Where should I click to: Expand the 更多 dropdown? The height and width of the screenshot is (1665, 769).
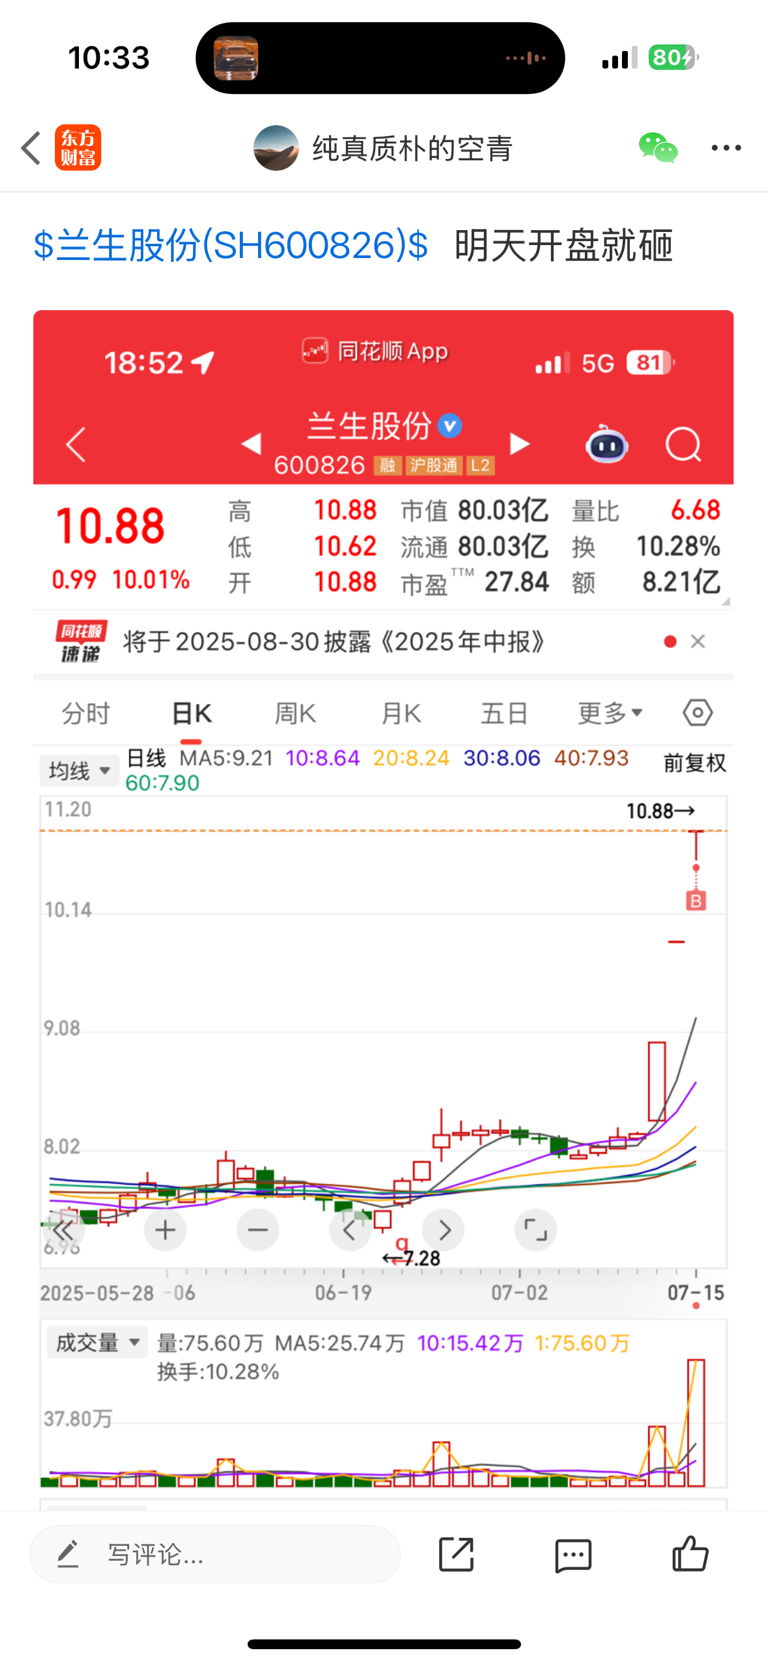pyautogui.click(x=610, y=713)
